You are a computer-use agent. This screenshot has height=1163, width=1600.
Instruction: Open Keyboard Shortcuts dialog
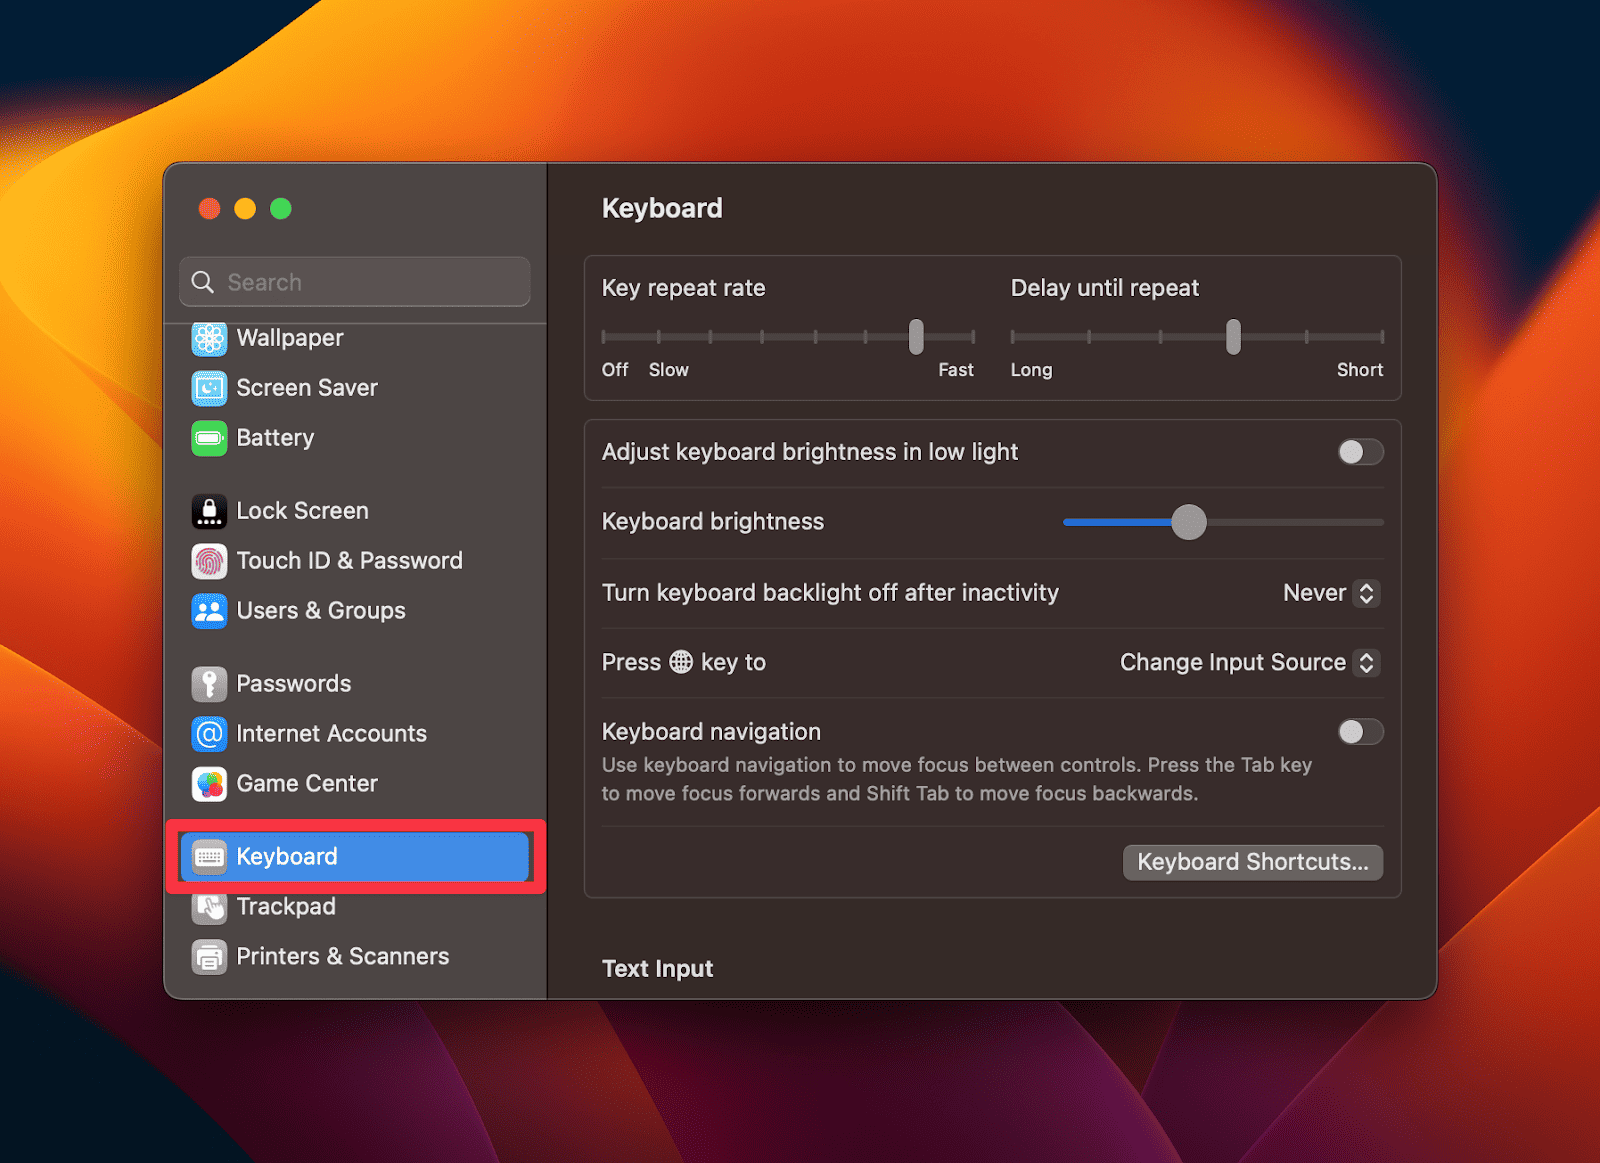coord(1253,862)
